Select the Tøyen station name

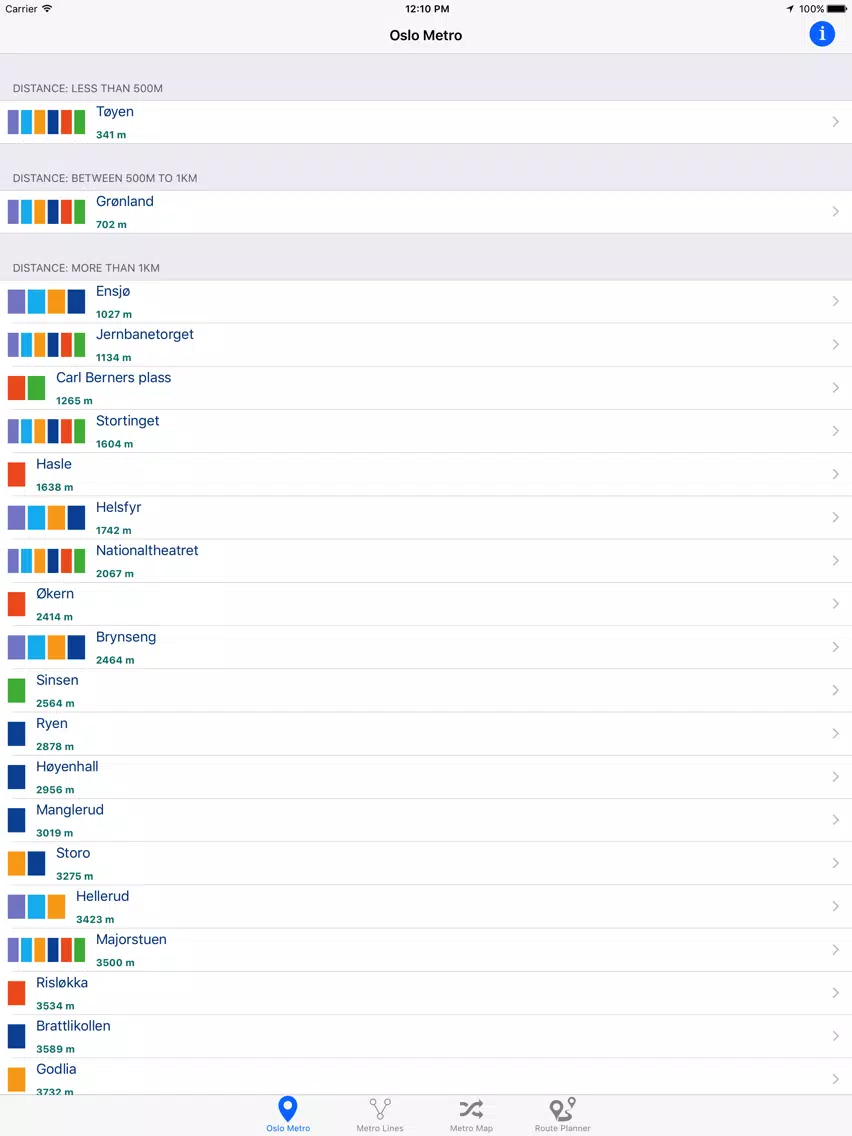coord(114,112)
